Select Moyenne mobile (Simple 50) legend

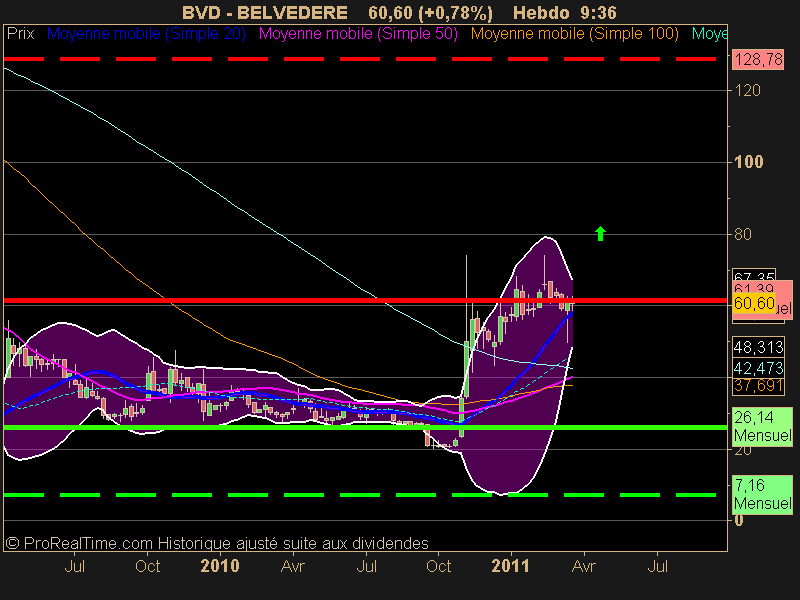pos(358,34)
